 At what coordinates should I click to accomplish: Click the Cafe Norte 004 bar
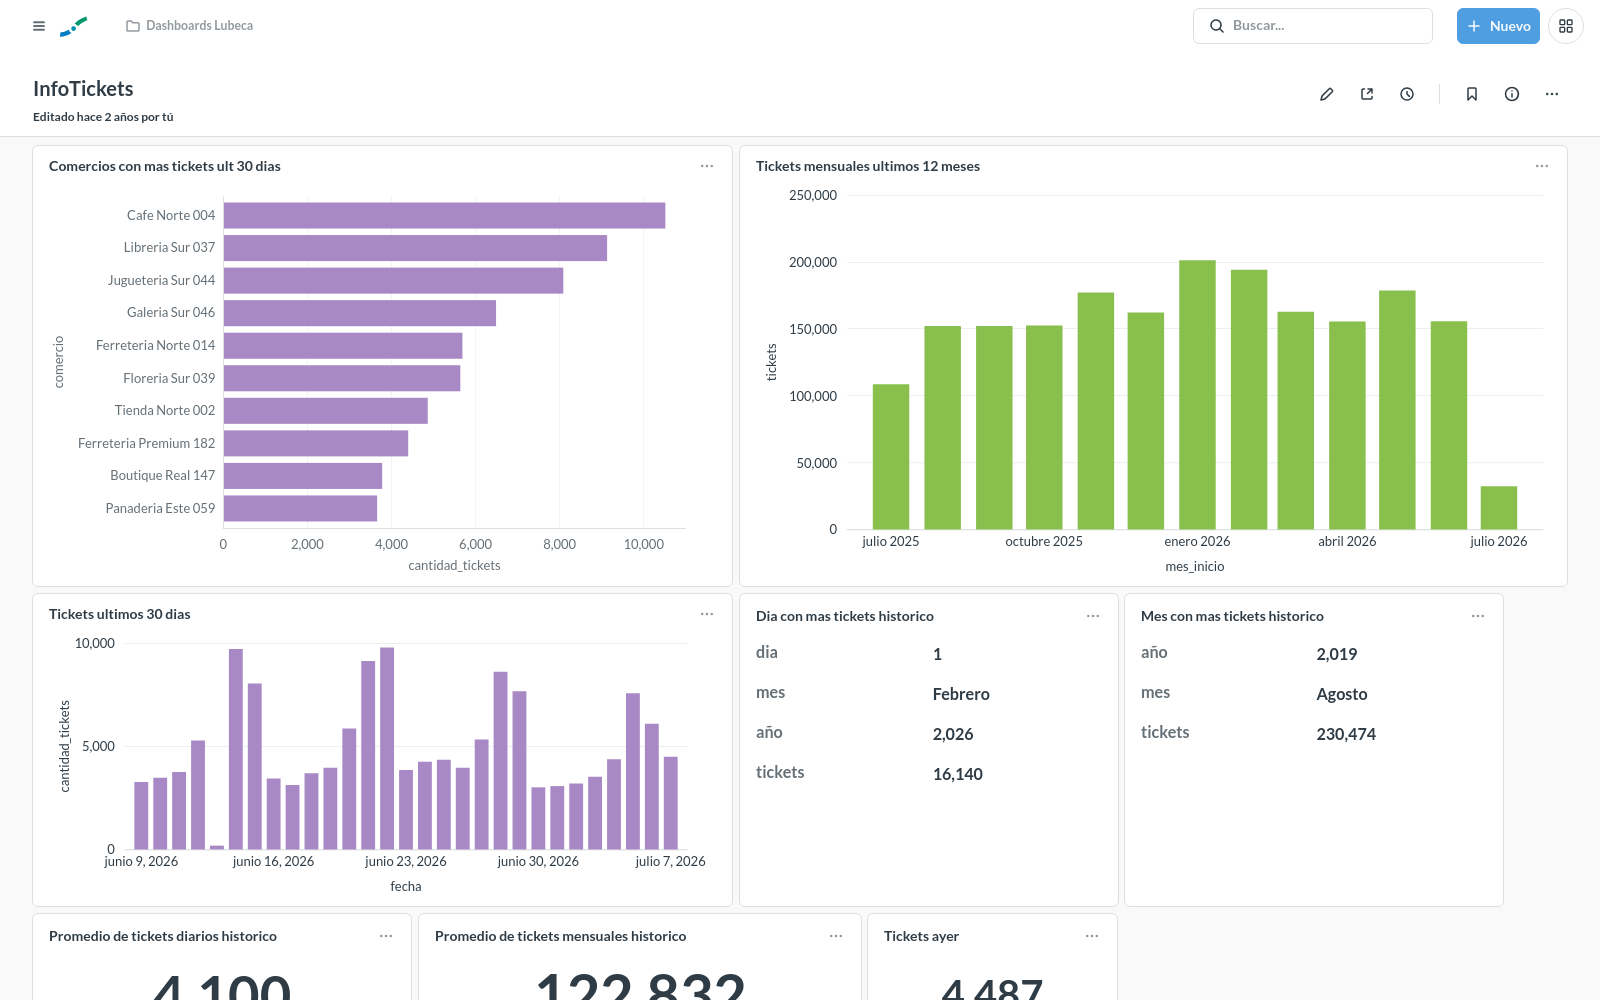[x=444, y=216]
